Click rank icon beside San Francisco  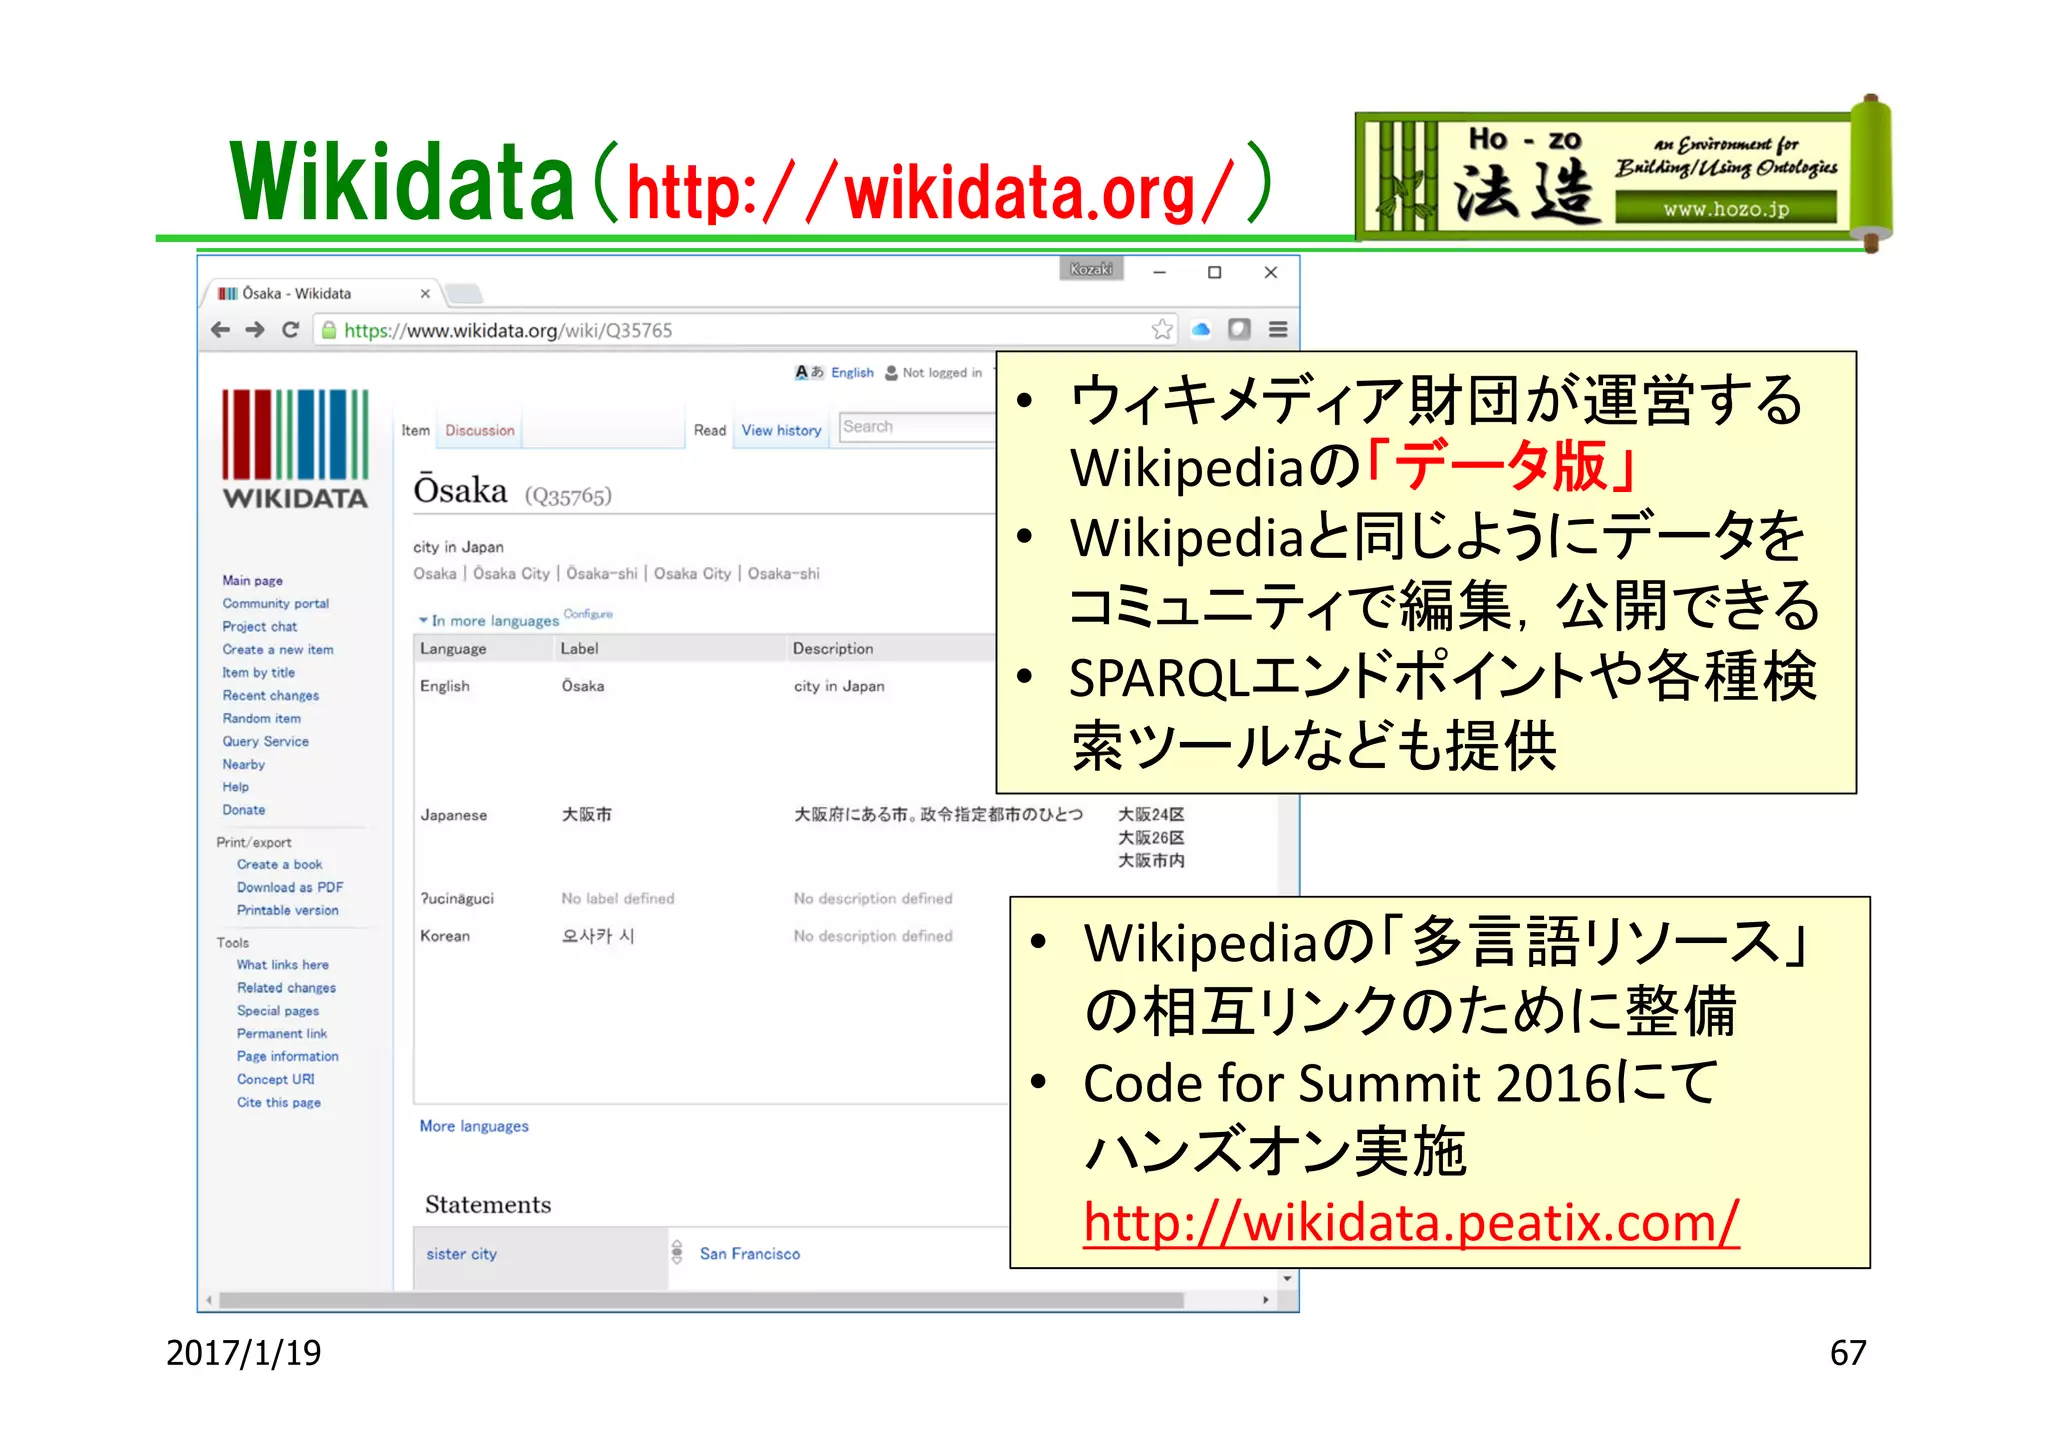[677, 1253]
